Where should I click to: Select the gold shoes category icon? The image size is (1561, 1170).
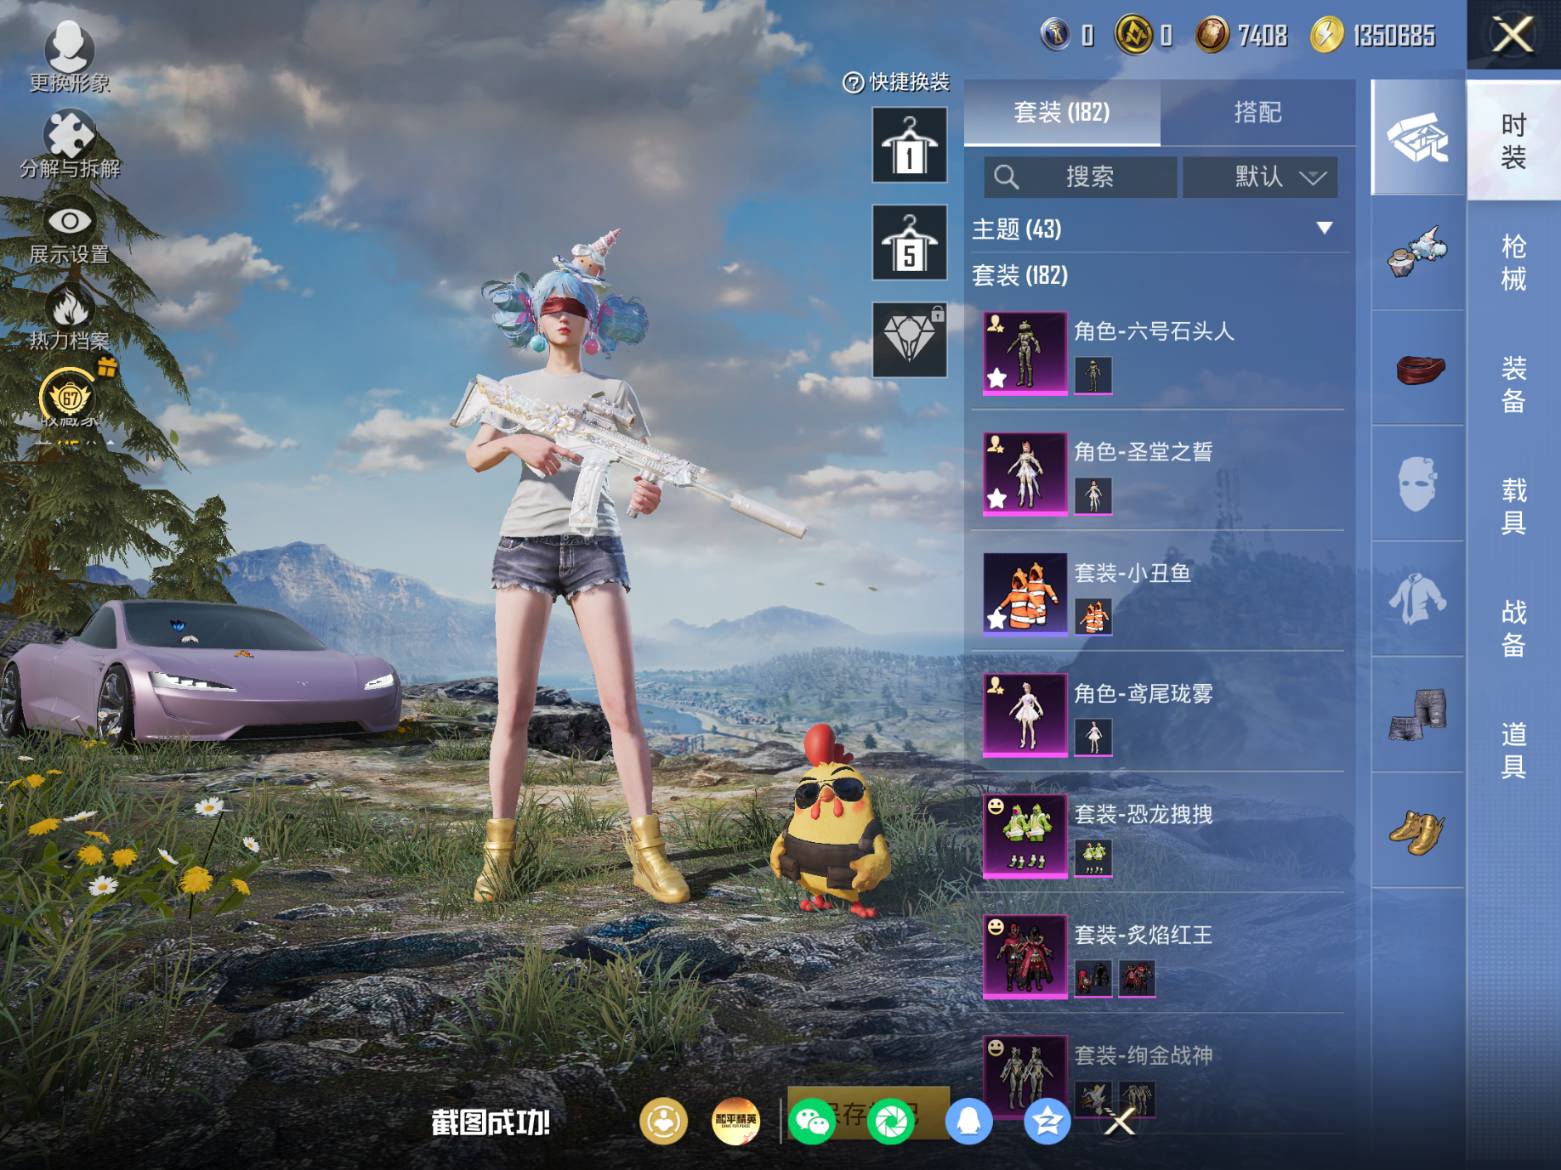pos(1417,830)
